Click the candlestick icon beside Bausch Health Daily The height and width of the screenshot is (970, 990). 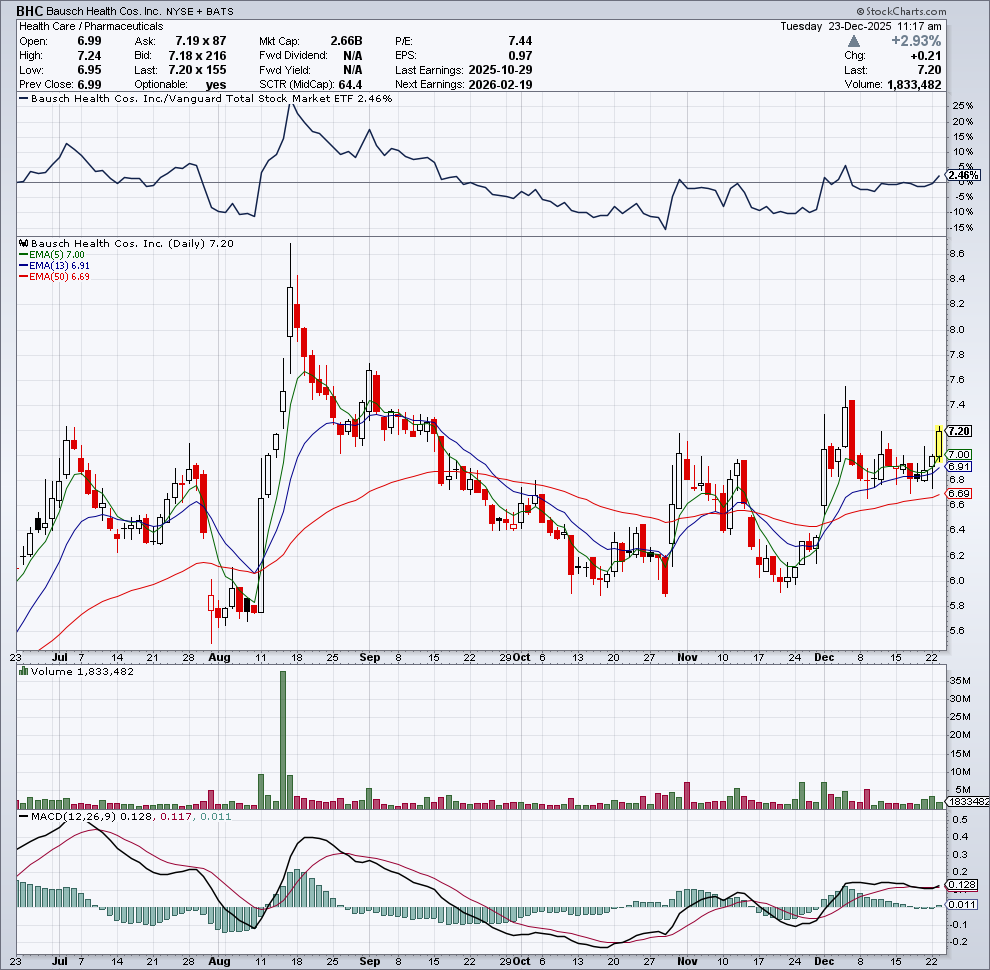click(24, 243)
